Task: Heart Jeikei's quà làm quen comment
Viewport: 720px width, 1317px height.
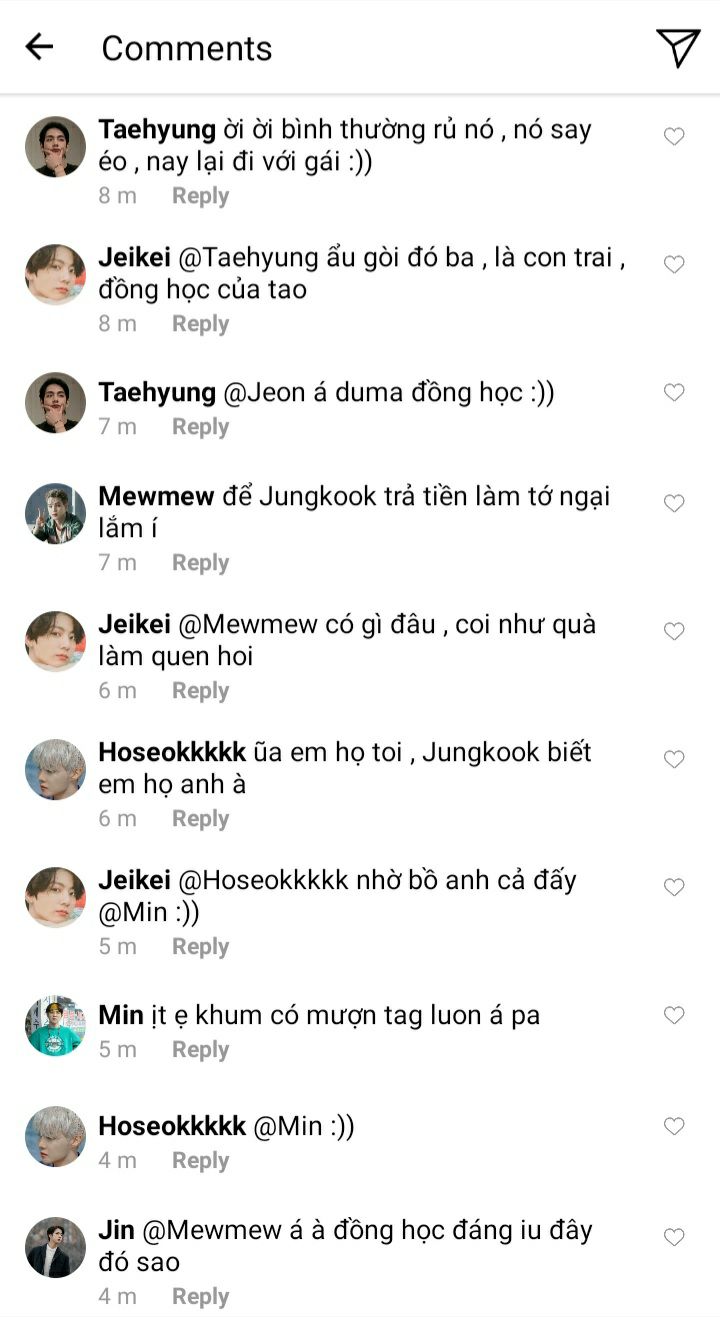Action: [674, 631]
